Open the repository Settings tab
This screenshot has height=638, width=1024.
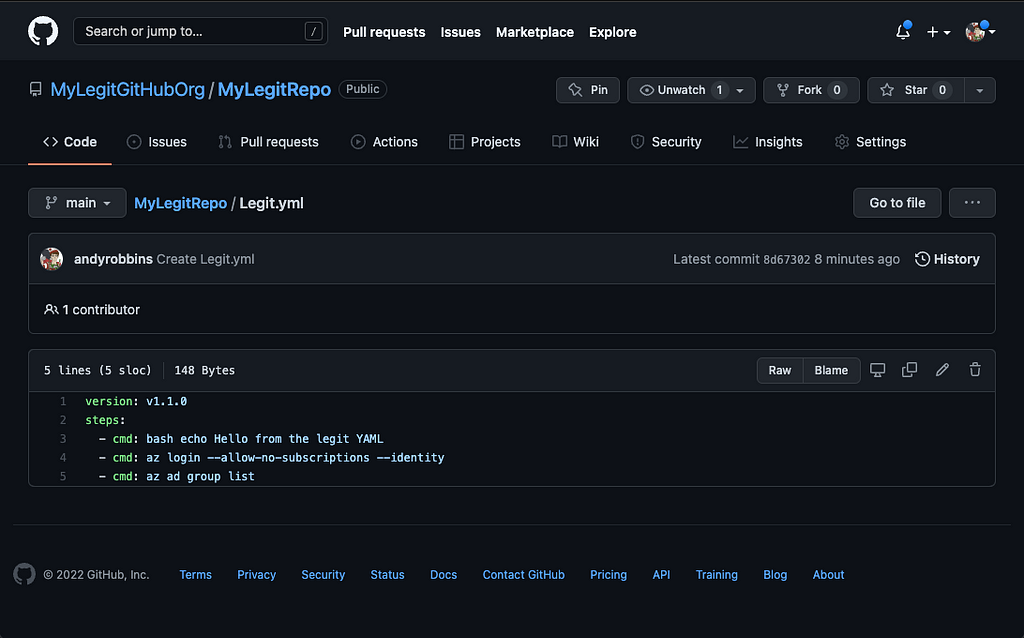(871, 142)
